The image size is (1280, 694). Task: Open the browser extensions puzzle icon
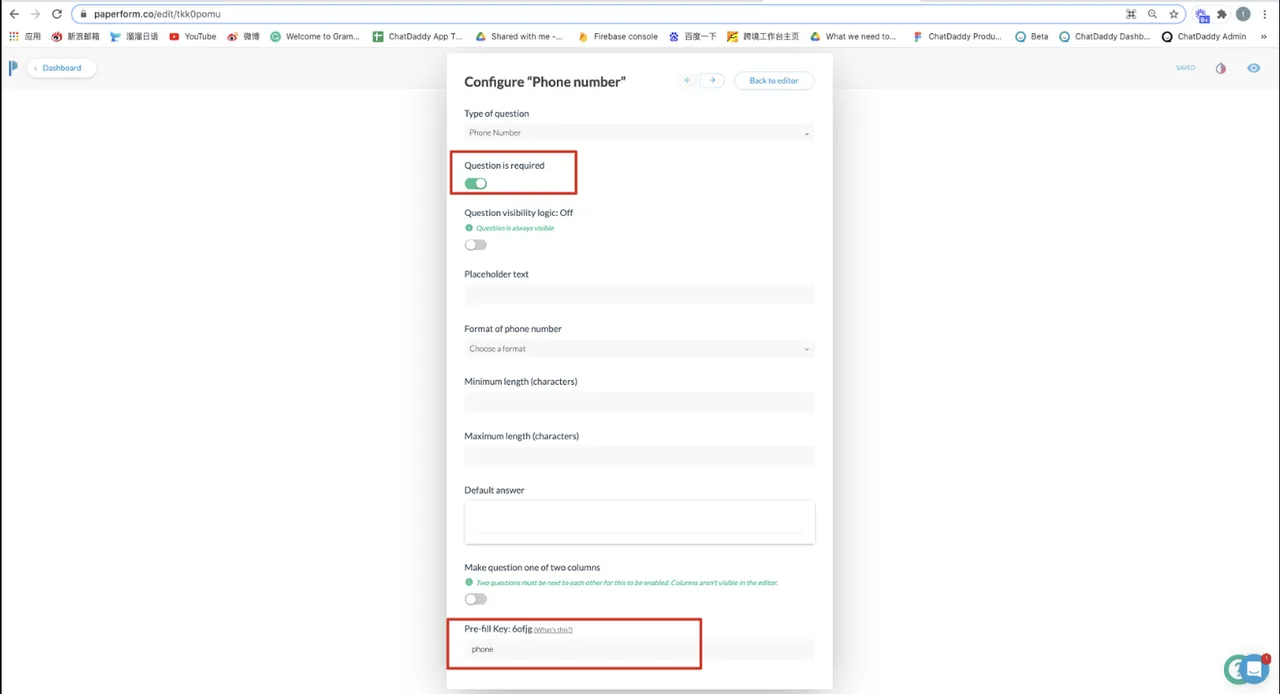tap(1221, 14)
